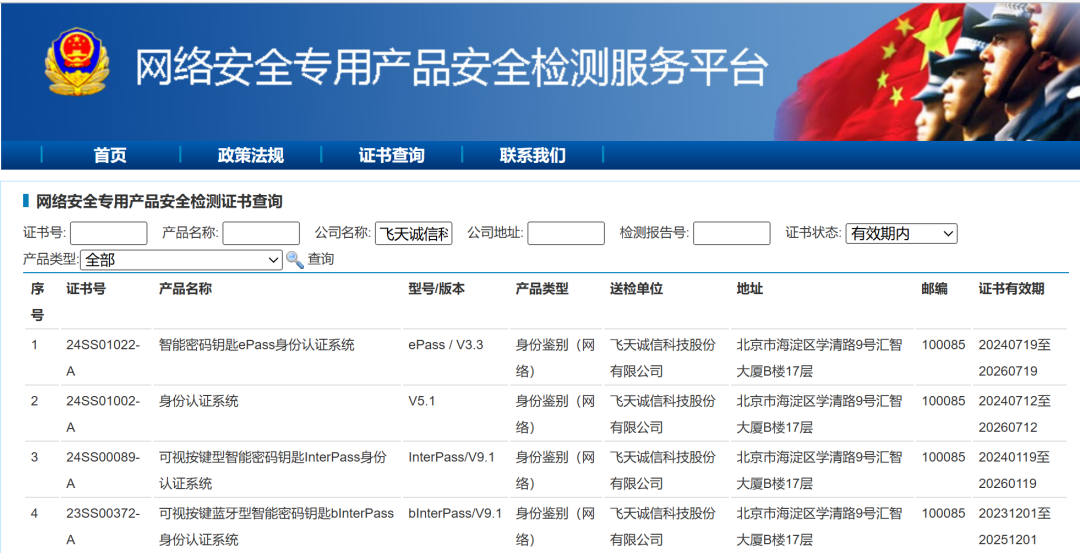The image size is (1080, 553).
Task: Click the platform title 网络安全专用产品安全检测服务平台
Action: (x=451, y=67)
